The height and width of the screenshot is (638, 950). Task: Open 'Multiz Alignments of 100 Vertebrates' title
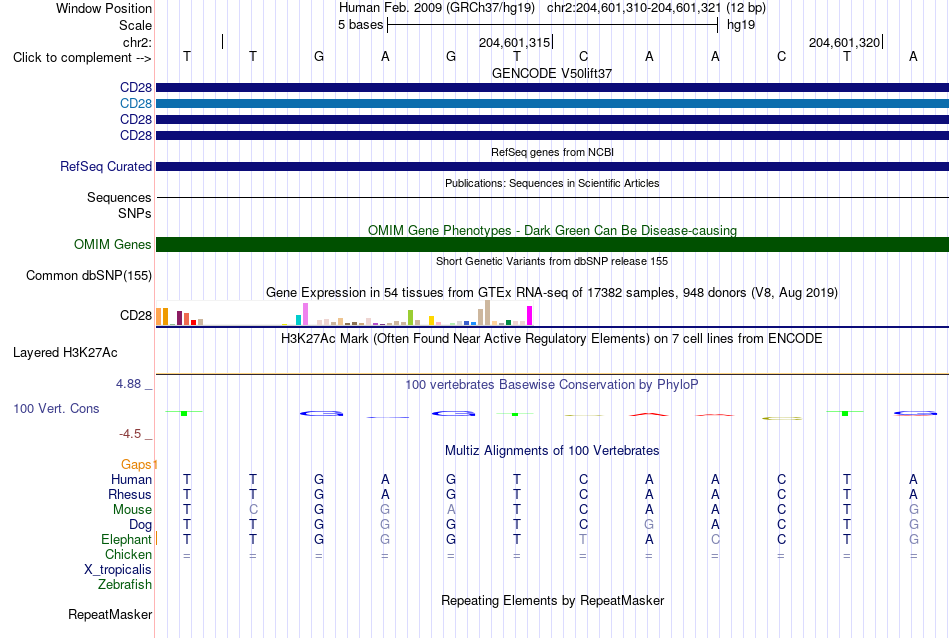tap(552, 451)
